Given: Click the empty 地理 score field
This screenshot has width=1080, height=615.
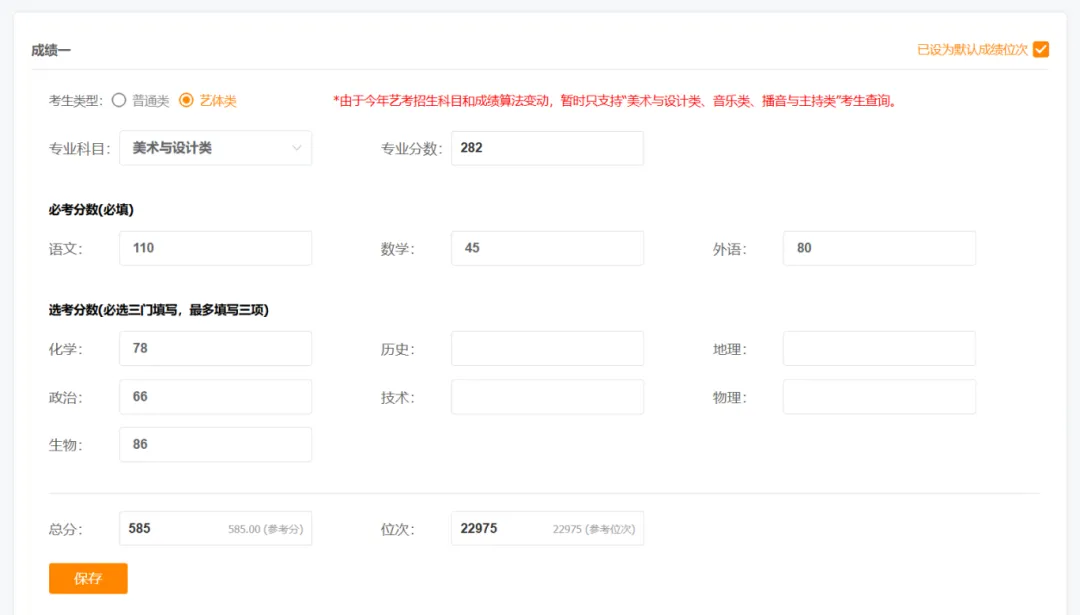Looking at the screenshot, I should [878, 347].
